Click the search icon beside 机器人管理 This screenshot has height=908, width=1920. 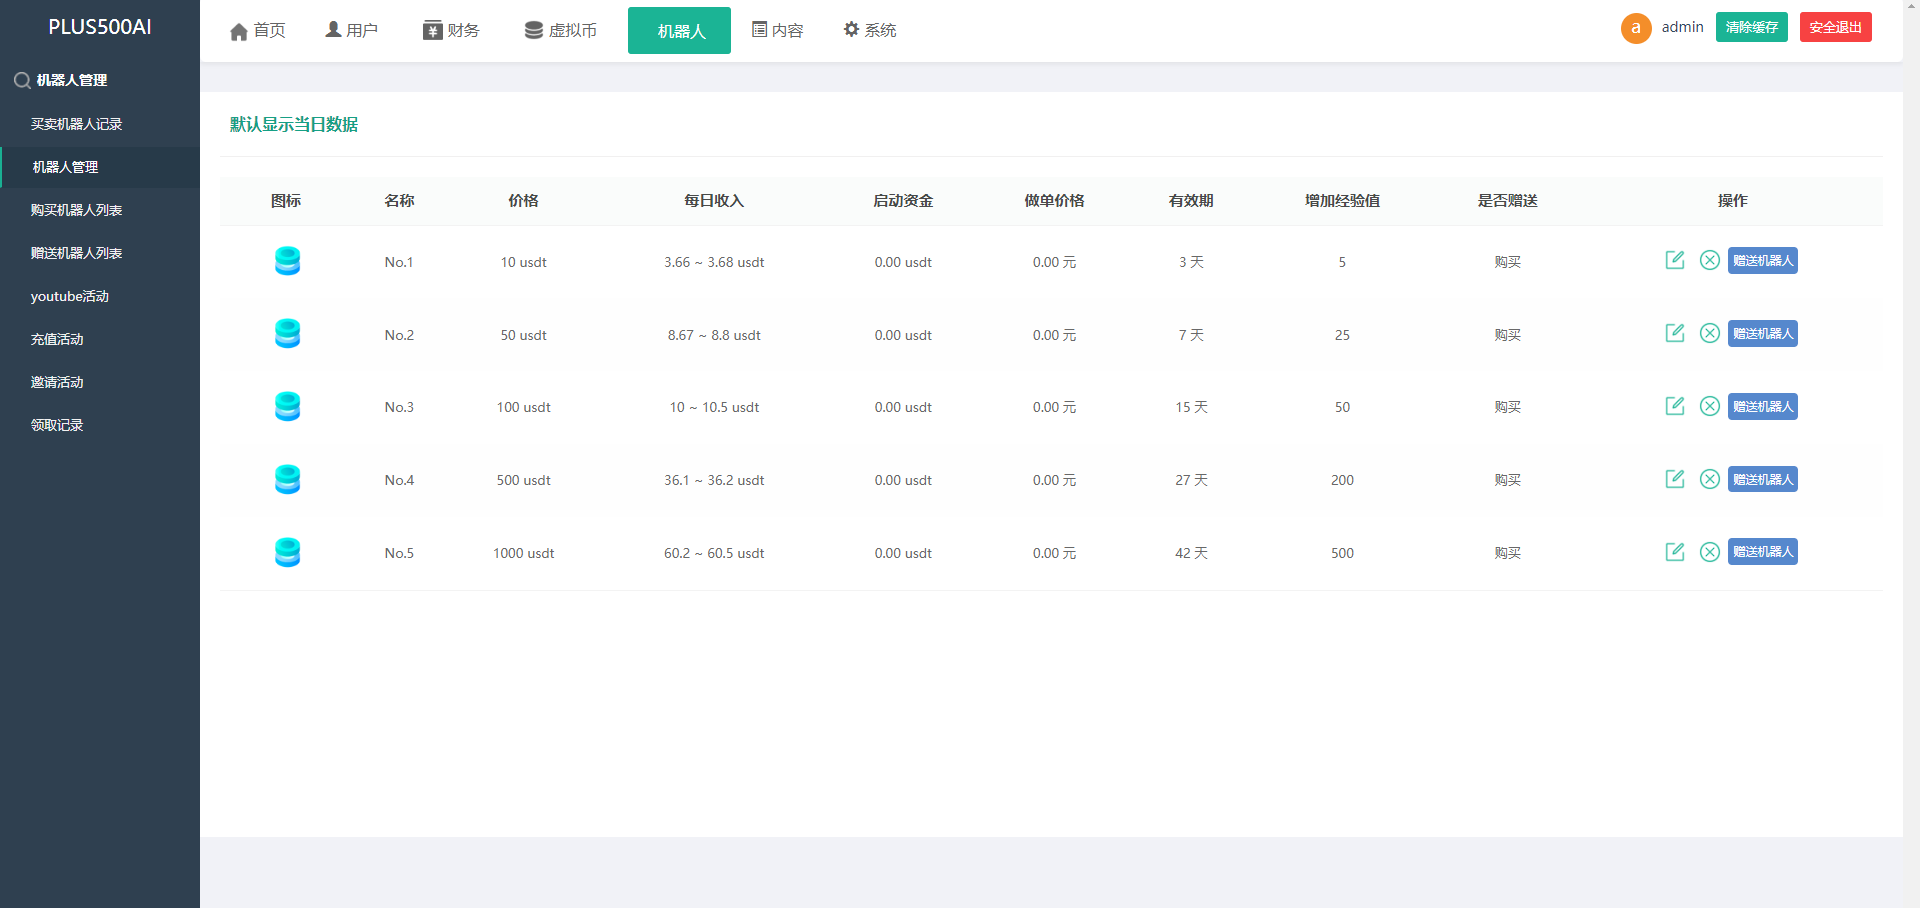point(21,81)
